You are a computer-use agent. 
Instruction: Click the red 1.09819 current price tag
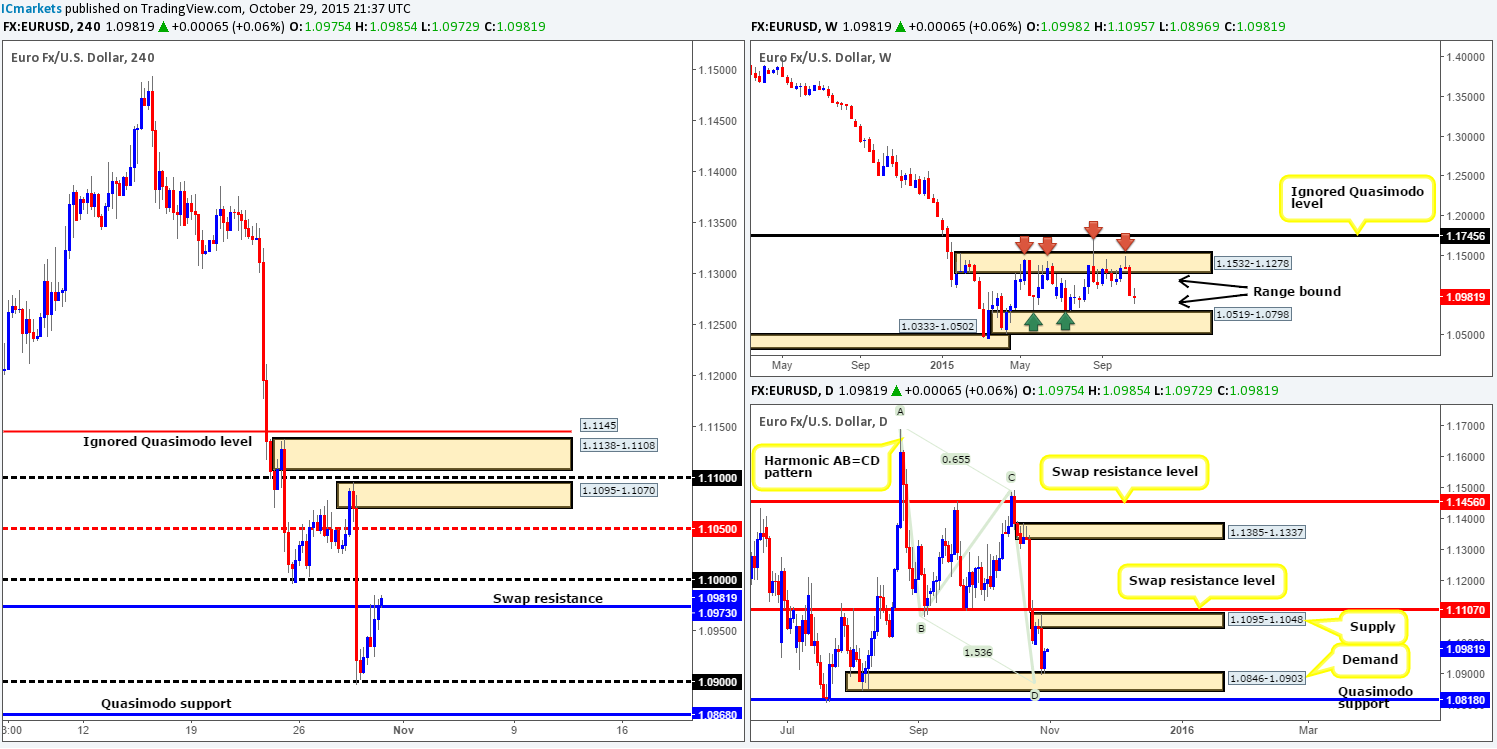1463,296
